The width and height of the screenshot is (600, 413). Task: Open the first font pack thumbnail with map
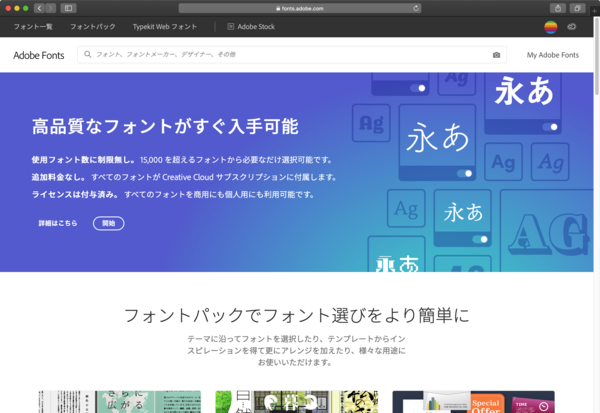point(120,402)
